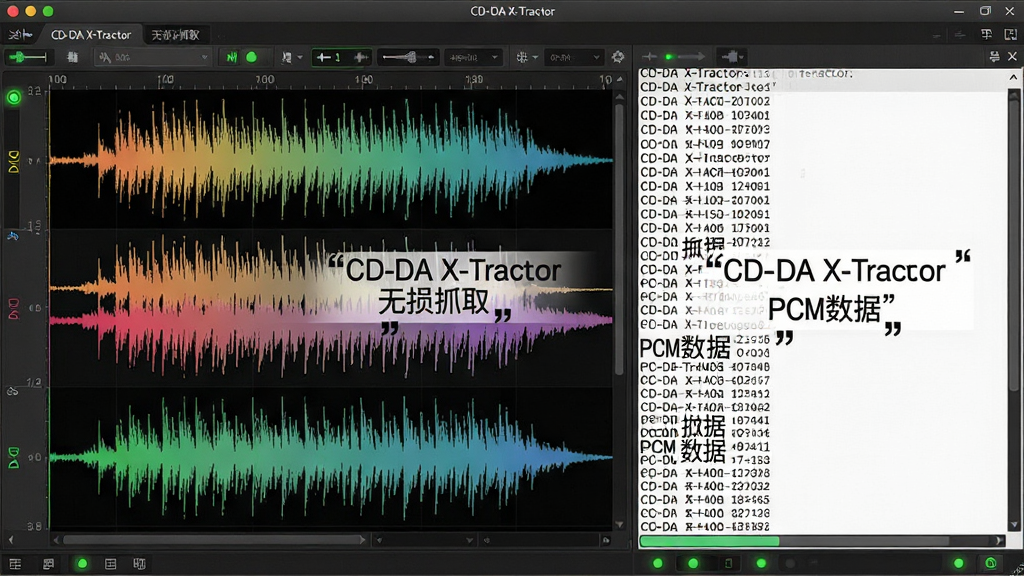1024x576 pixels.
Task: Select the log row ending in 407848
Action: pyautogui.click(x=705, y=367)
